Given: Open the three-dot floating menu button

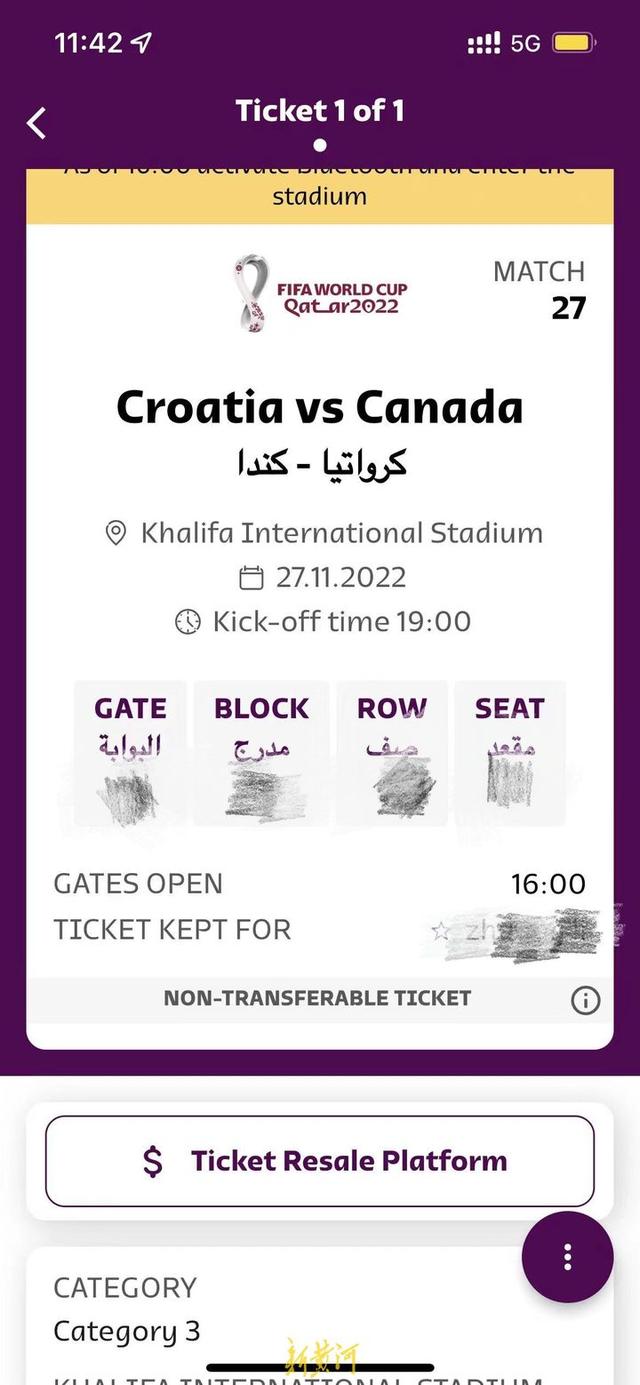Looking at the screenshot, I should click(x=567, y=1257).
